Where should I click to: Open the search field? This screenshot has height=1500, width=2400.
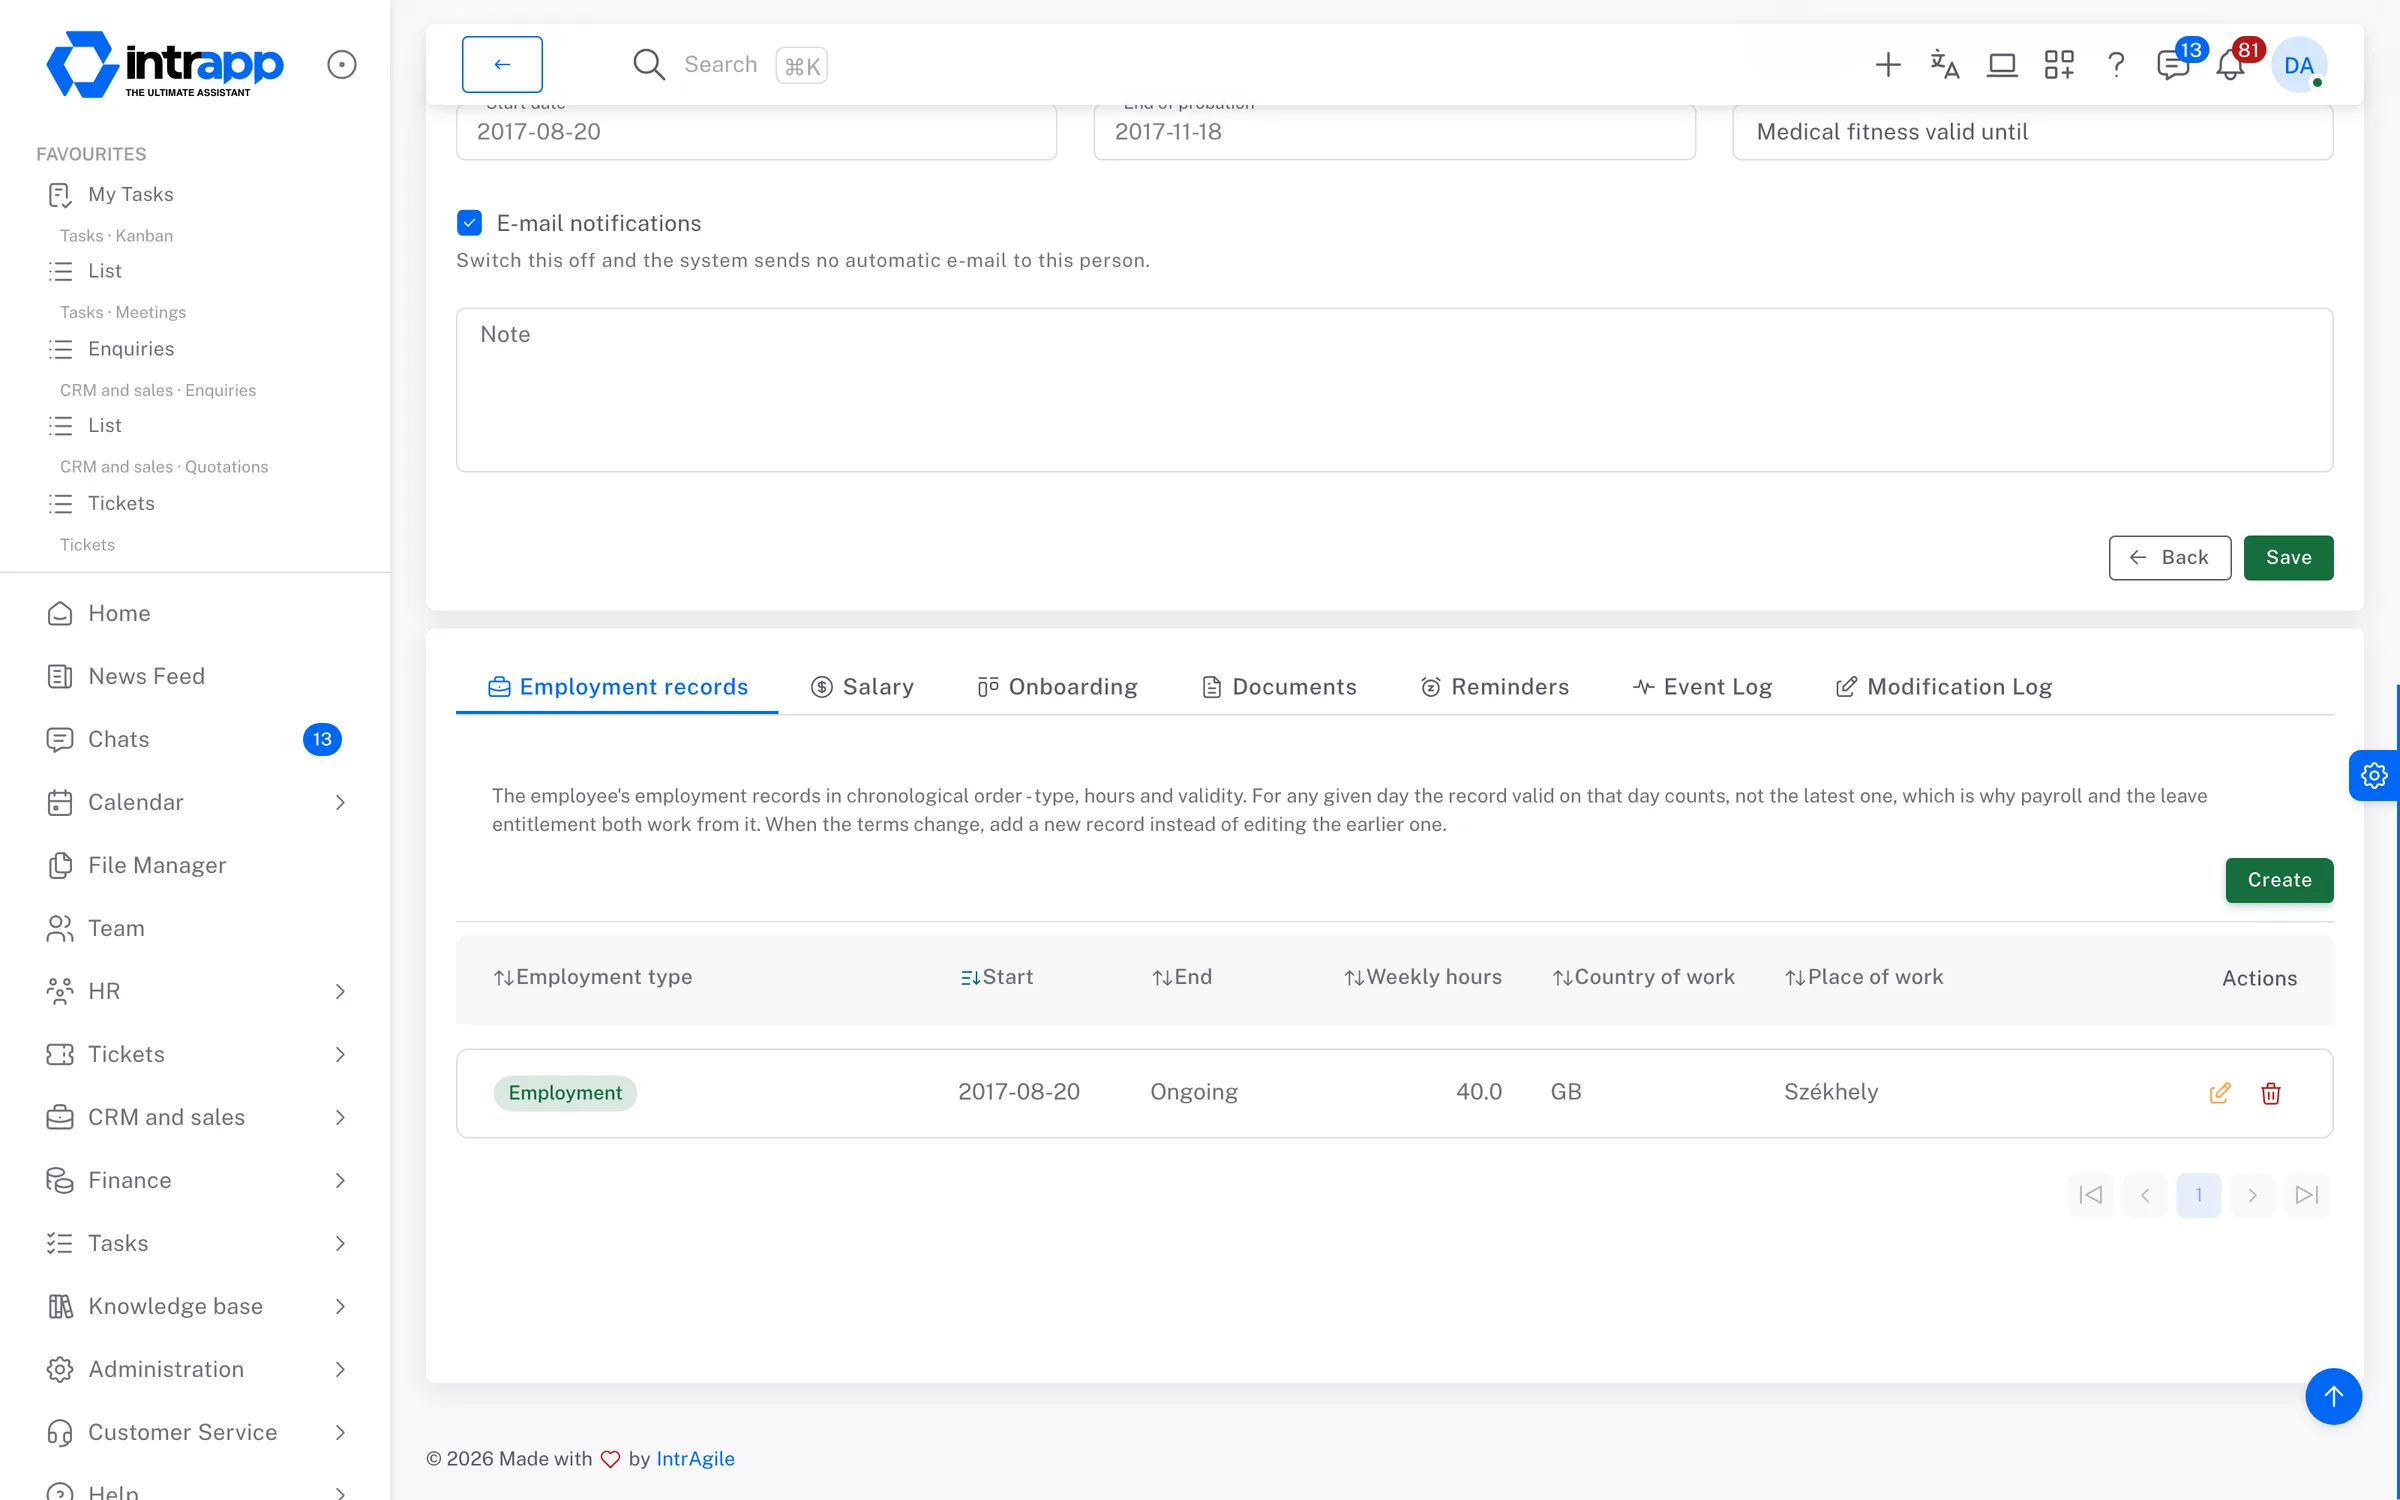pyautogui.click(x=730, y=65)
